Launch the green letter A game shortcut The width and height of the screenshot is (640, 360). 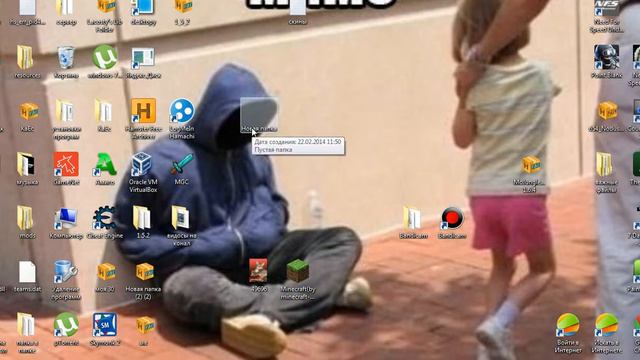105,168
